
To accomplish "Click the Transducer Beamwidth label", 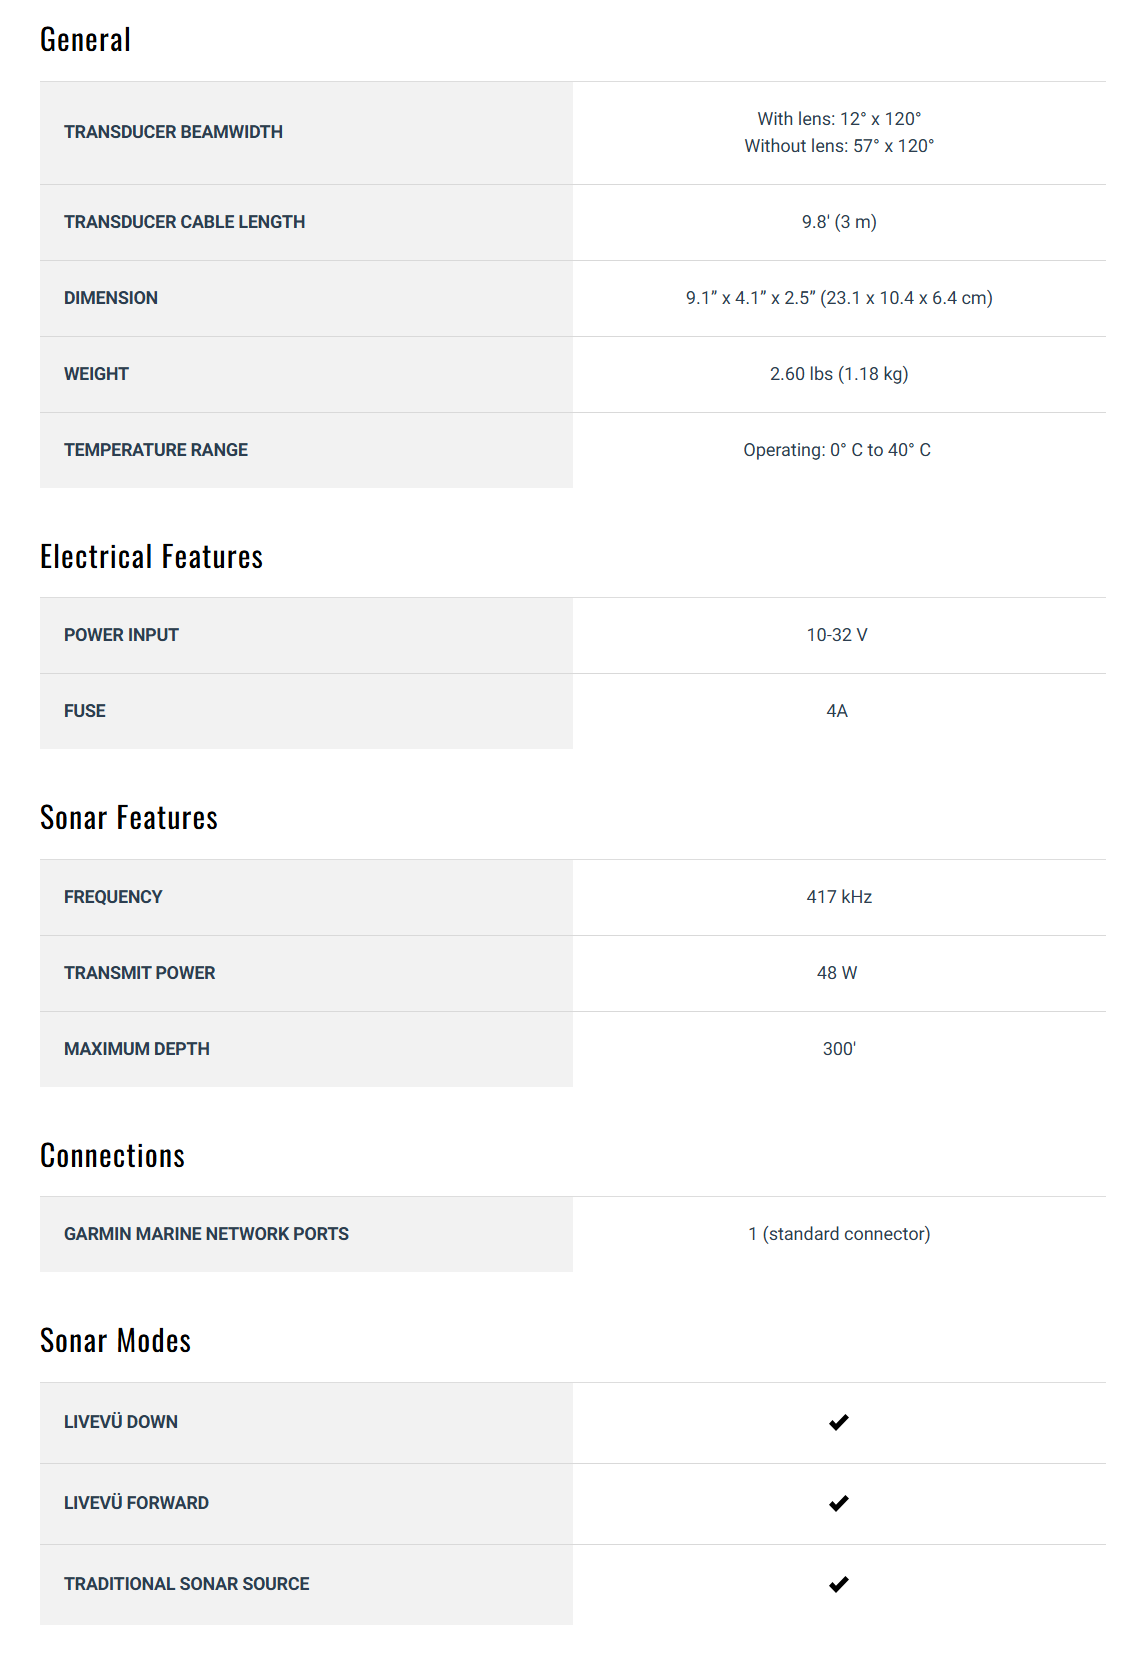I will click(173, 132).
